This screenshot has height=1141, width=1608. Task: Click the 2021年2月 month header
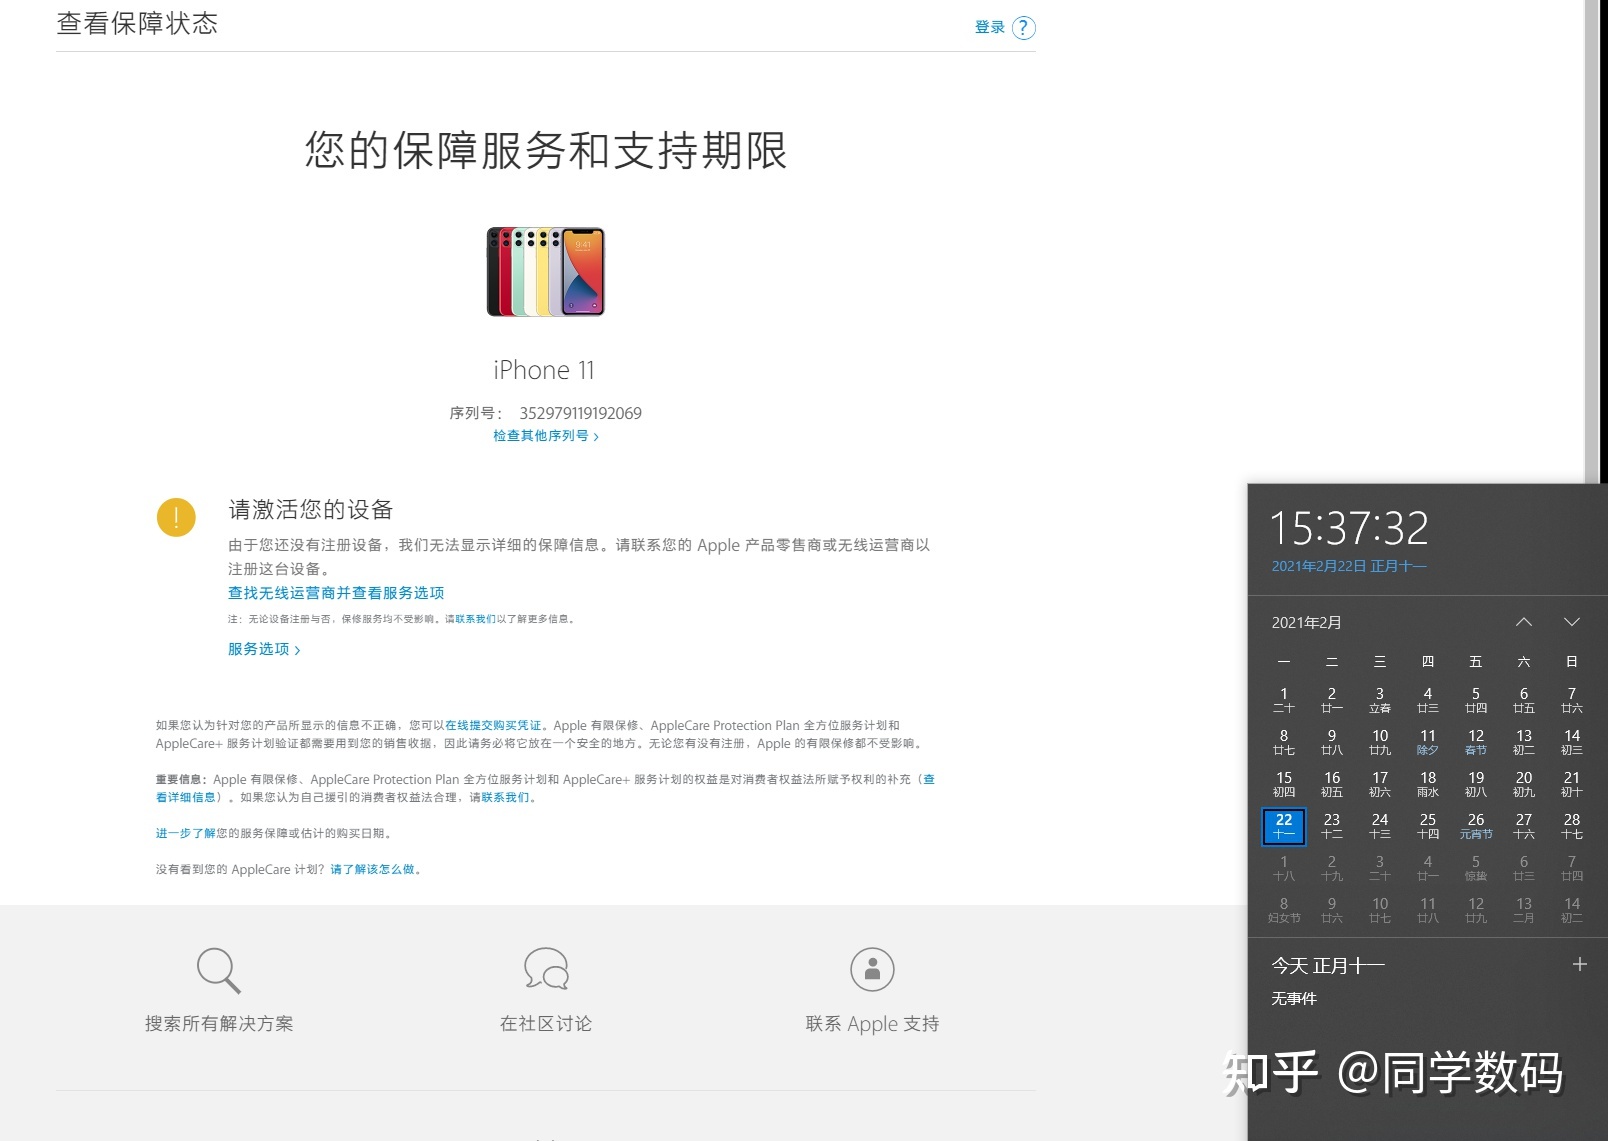(1306, 622)
